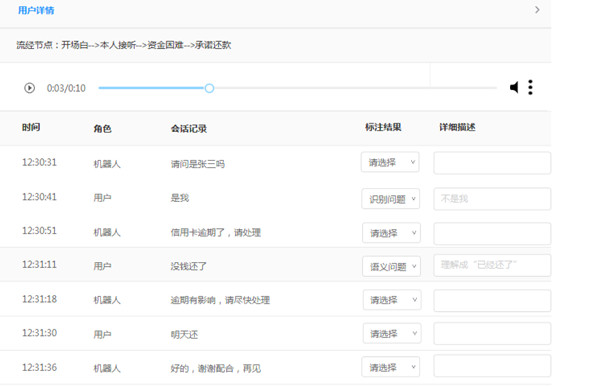Open 标注结果 dropdown for 好的，谢谢配合 row

click(391, 367)
